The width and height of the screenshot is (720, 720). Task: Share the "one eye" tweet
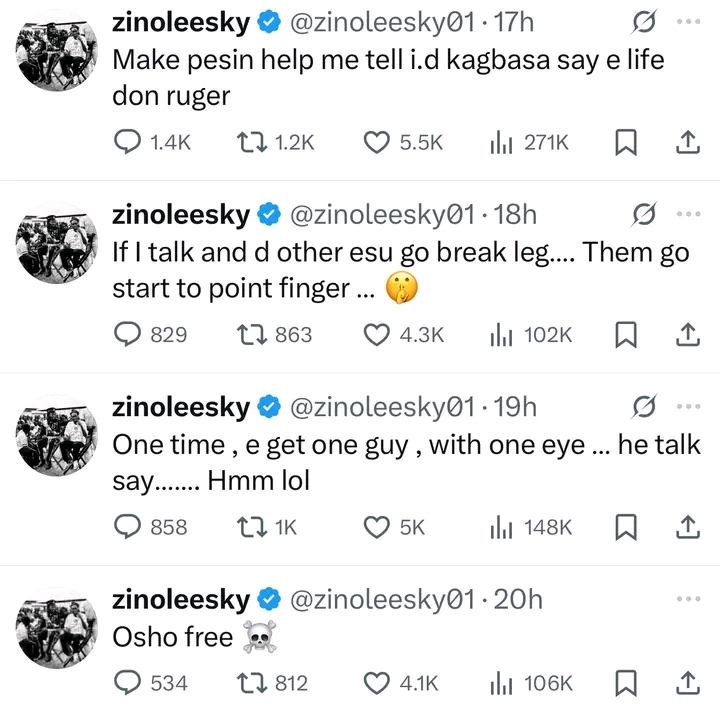point(687,527)
